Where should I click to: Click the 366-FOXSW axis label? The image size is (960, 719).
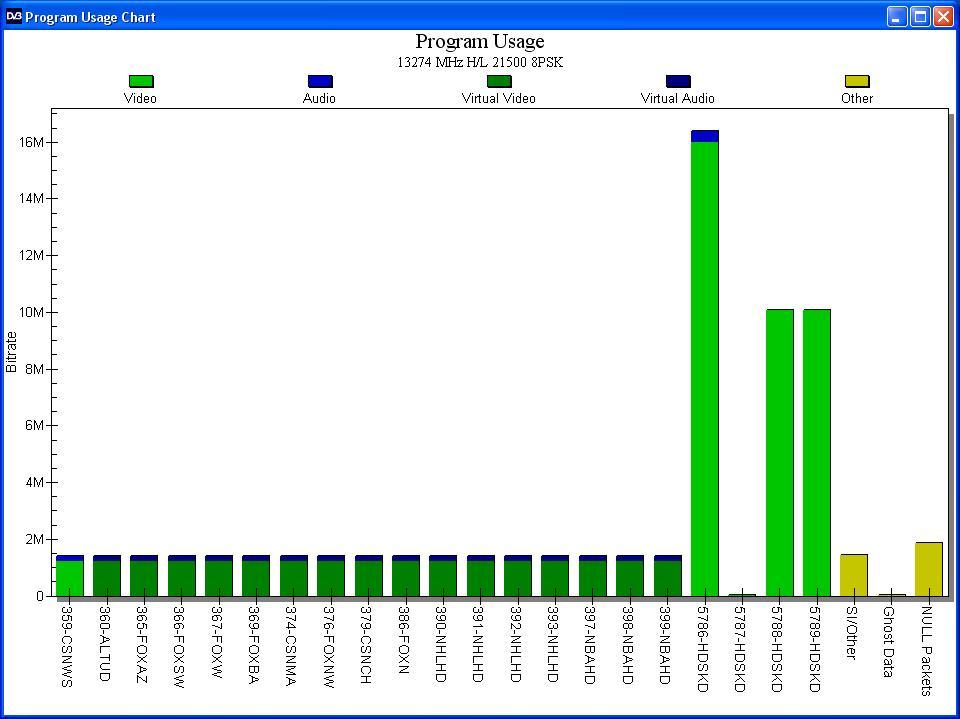[x=178, y=647]
